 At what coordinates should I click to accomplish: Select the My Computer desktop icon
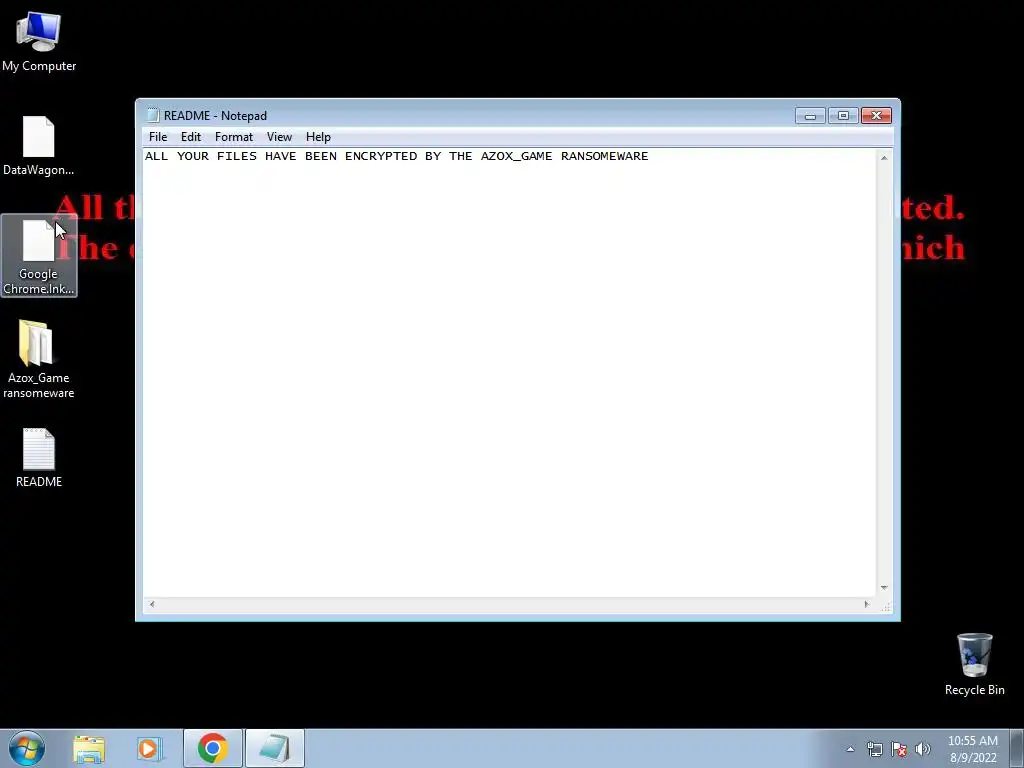point(39,41)
